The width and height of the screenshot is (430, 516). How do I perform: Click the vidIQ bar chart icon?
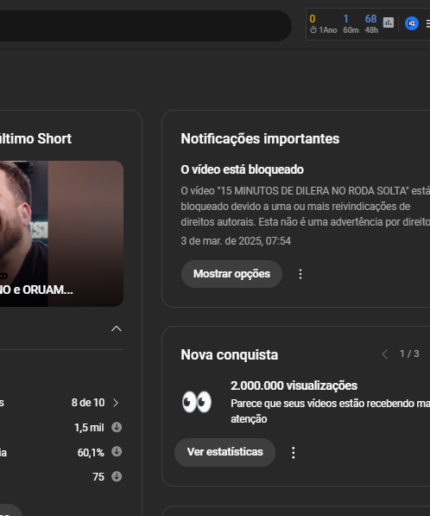[388, 23]
